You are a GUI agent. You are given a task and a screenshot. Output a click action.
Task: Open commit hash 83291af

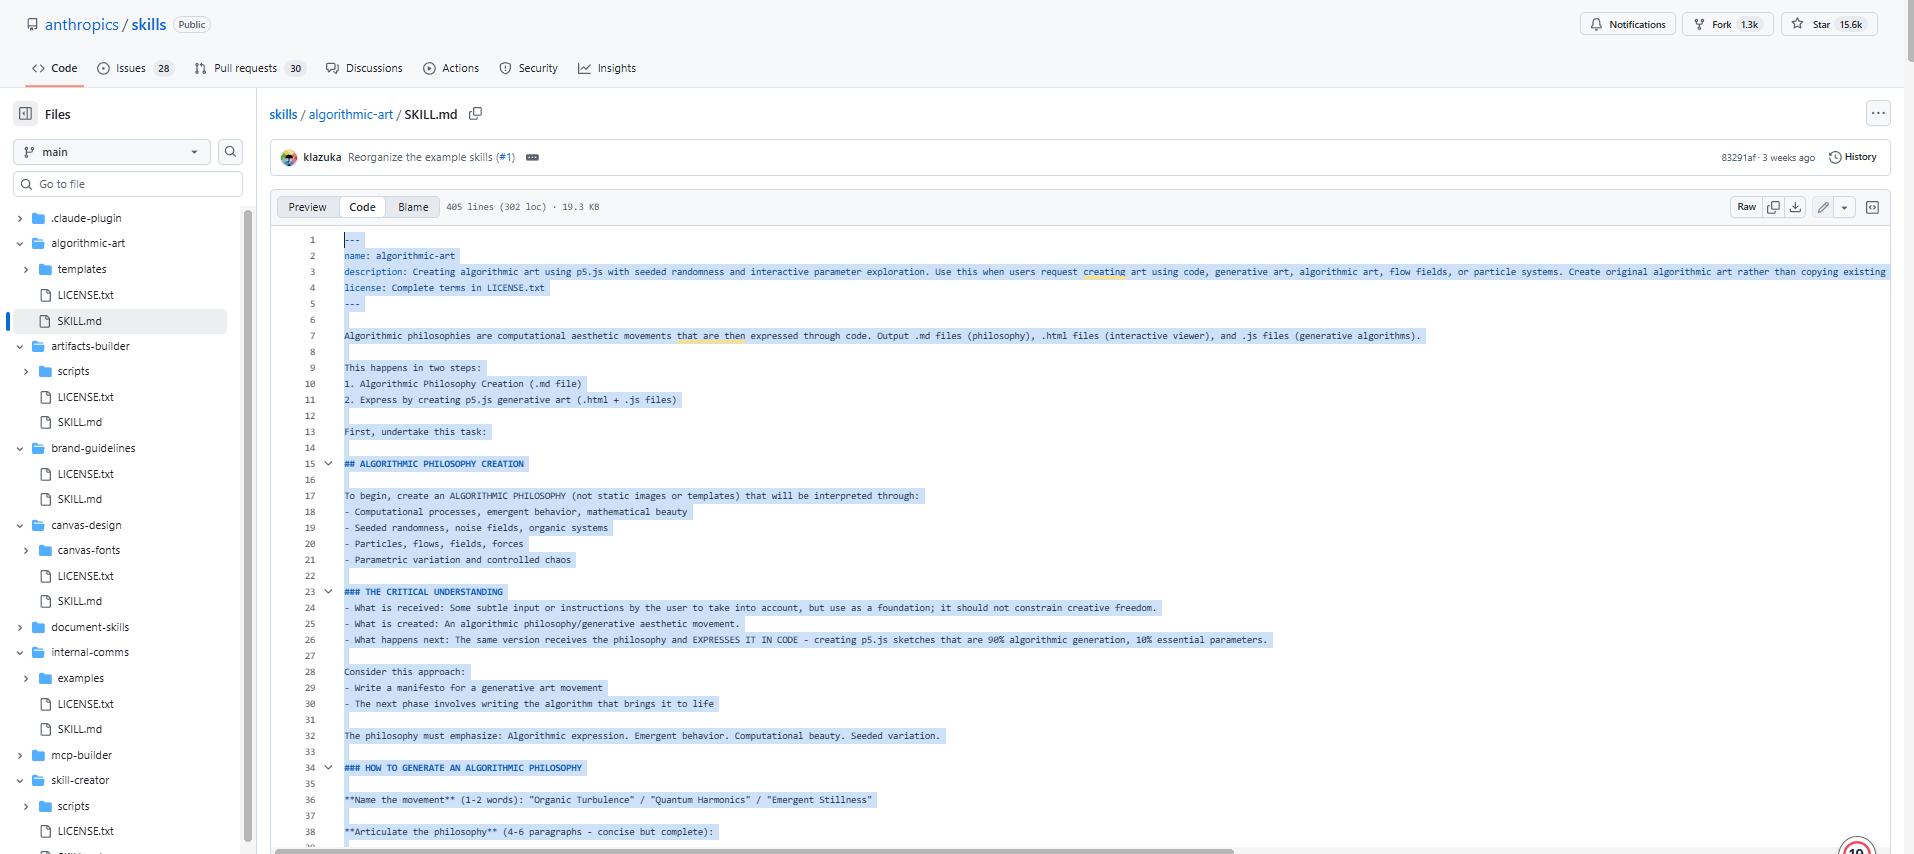[1738, 158]
